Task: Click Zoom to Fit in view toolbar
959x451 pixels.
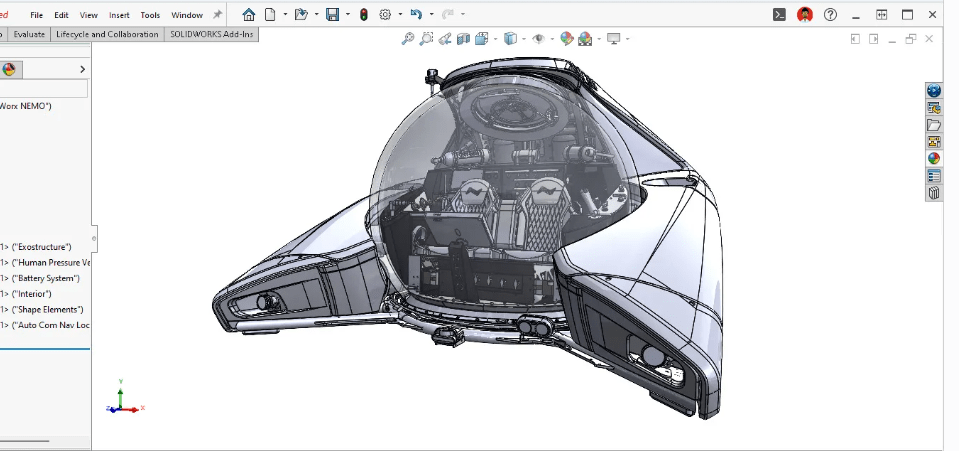Action: (x=407, y=39)
